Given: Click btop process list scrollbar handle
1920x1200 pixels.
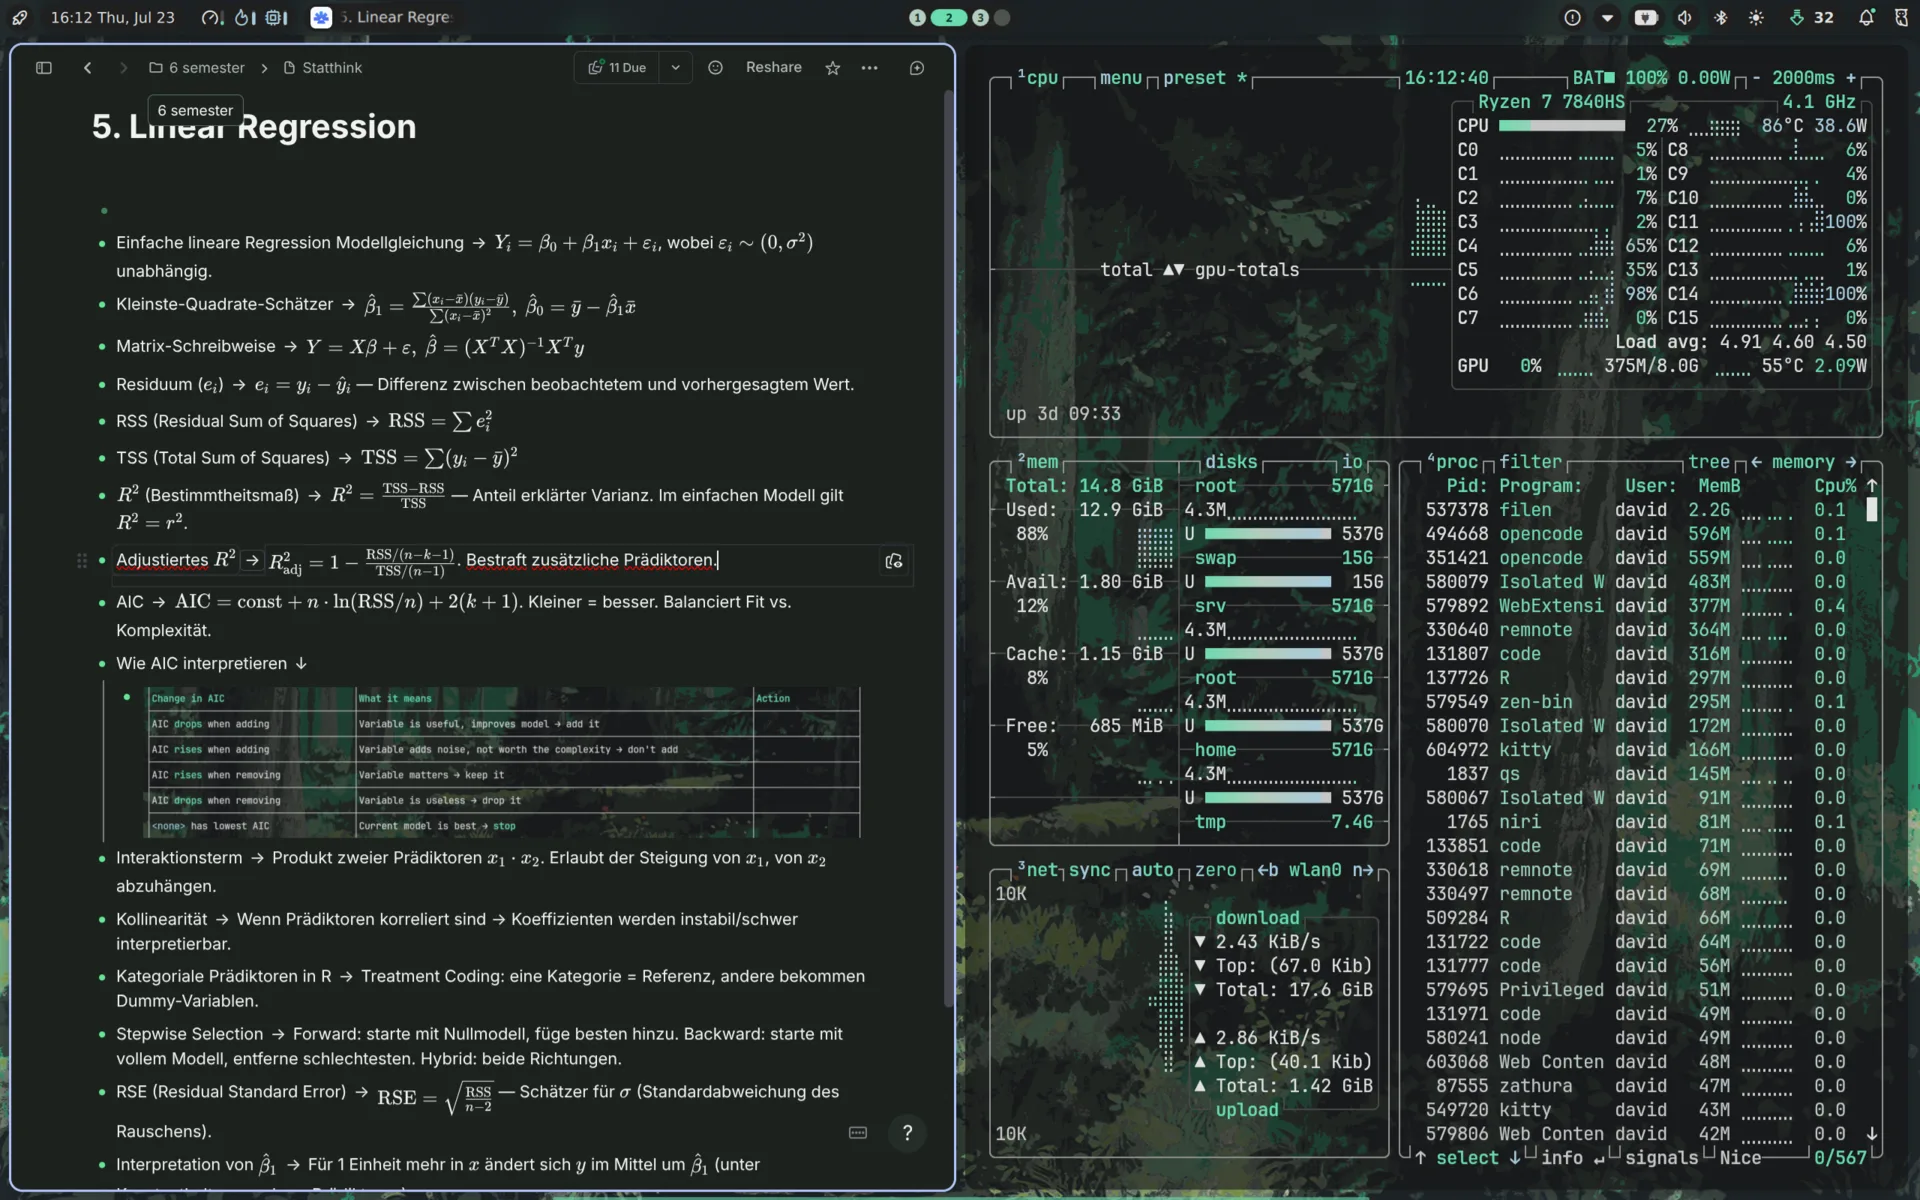Looking at the screenshot, I should (x=1872, y=509).
